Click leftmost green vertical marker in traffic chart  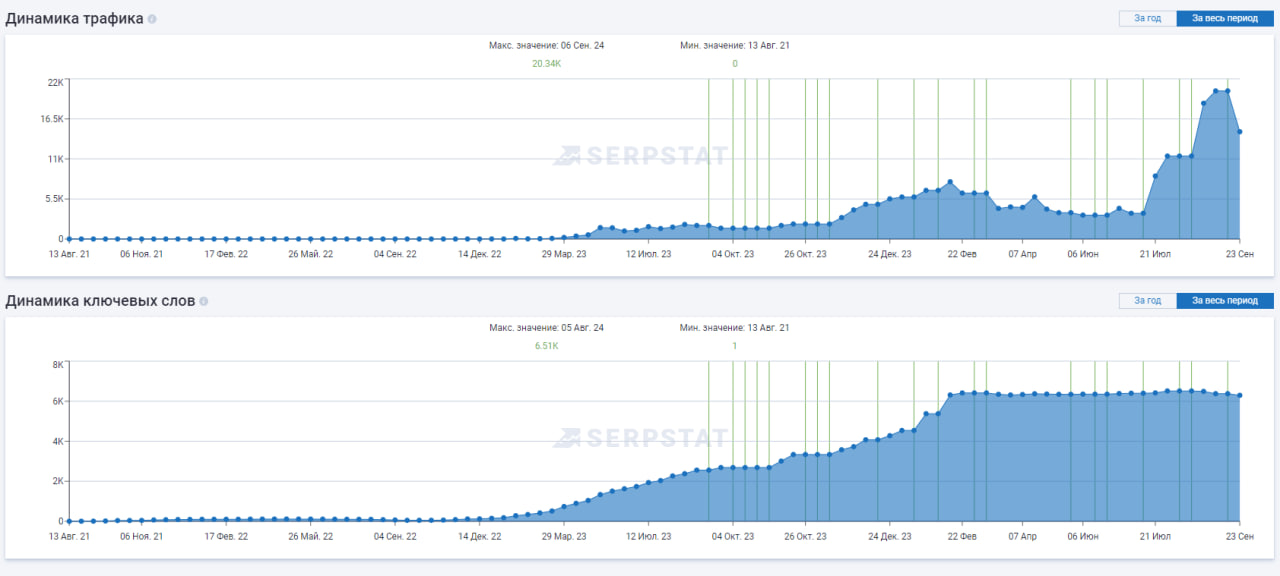pos(709,150)
